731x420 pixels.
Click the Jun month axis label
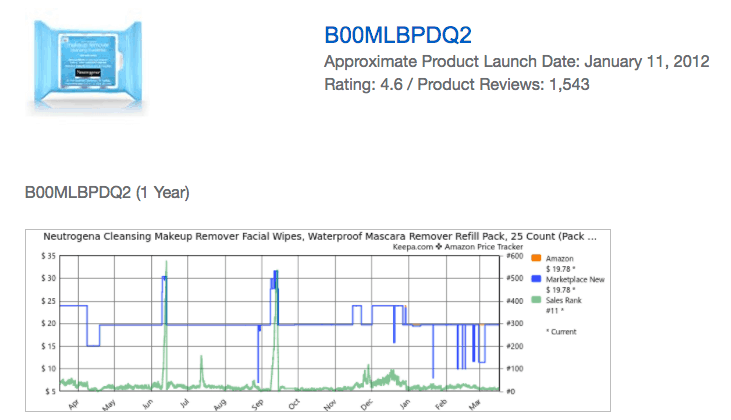pos(147,404)
